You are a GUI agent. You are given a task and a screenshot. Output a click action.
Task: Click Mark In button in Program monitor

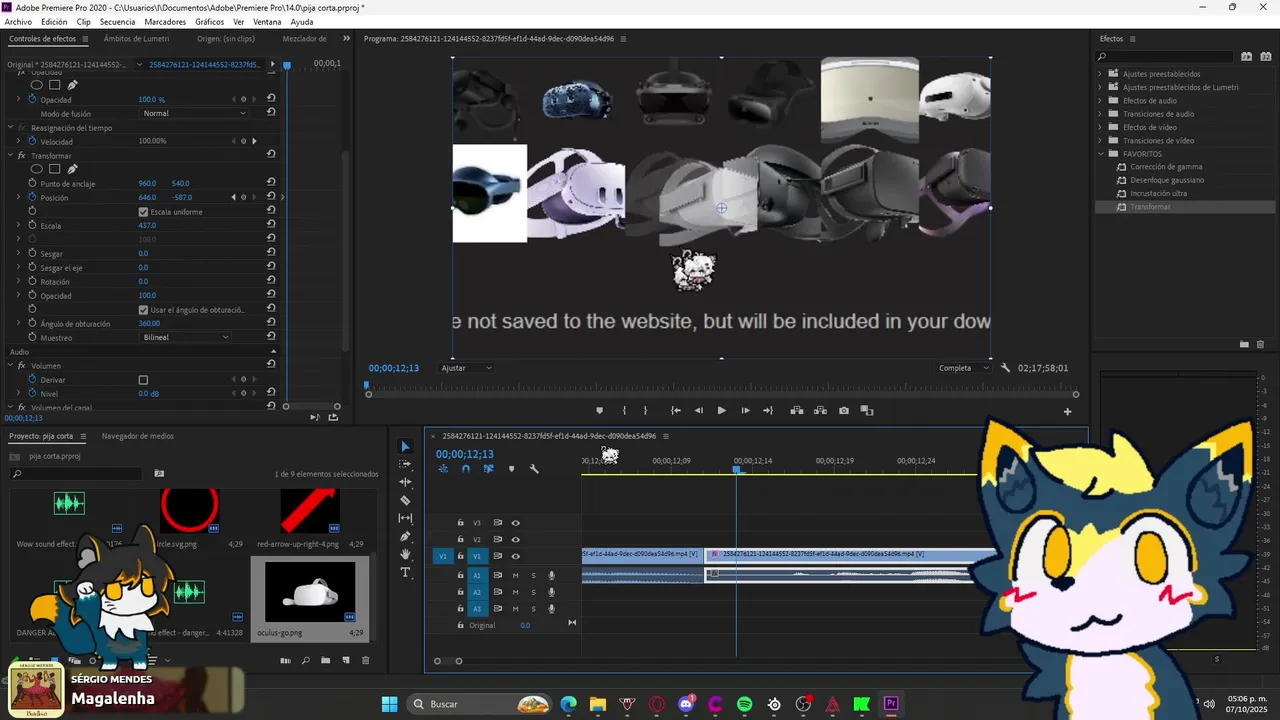[x=624, y=411]
